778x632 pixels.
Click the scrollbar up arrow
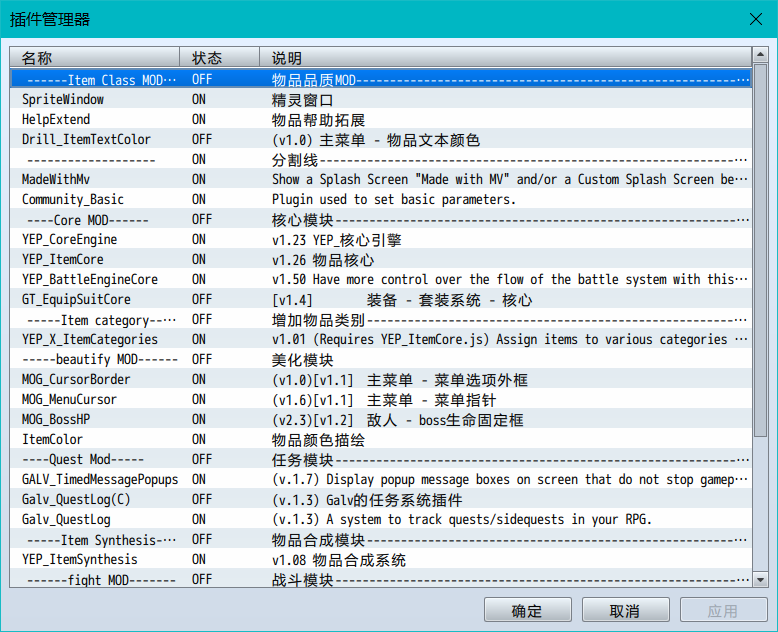click(760, 54)
